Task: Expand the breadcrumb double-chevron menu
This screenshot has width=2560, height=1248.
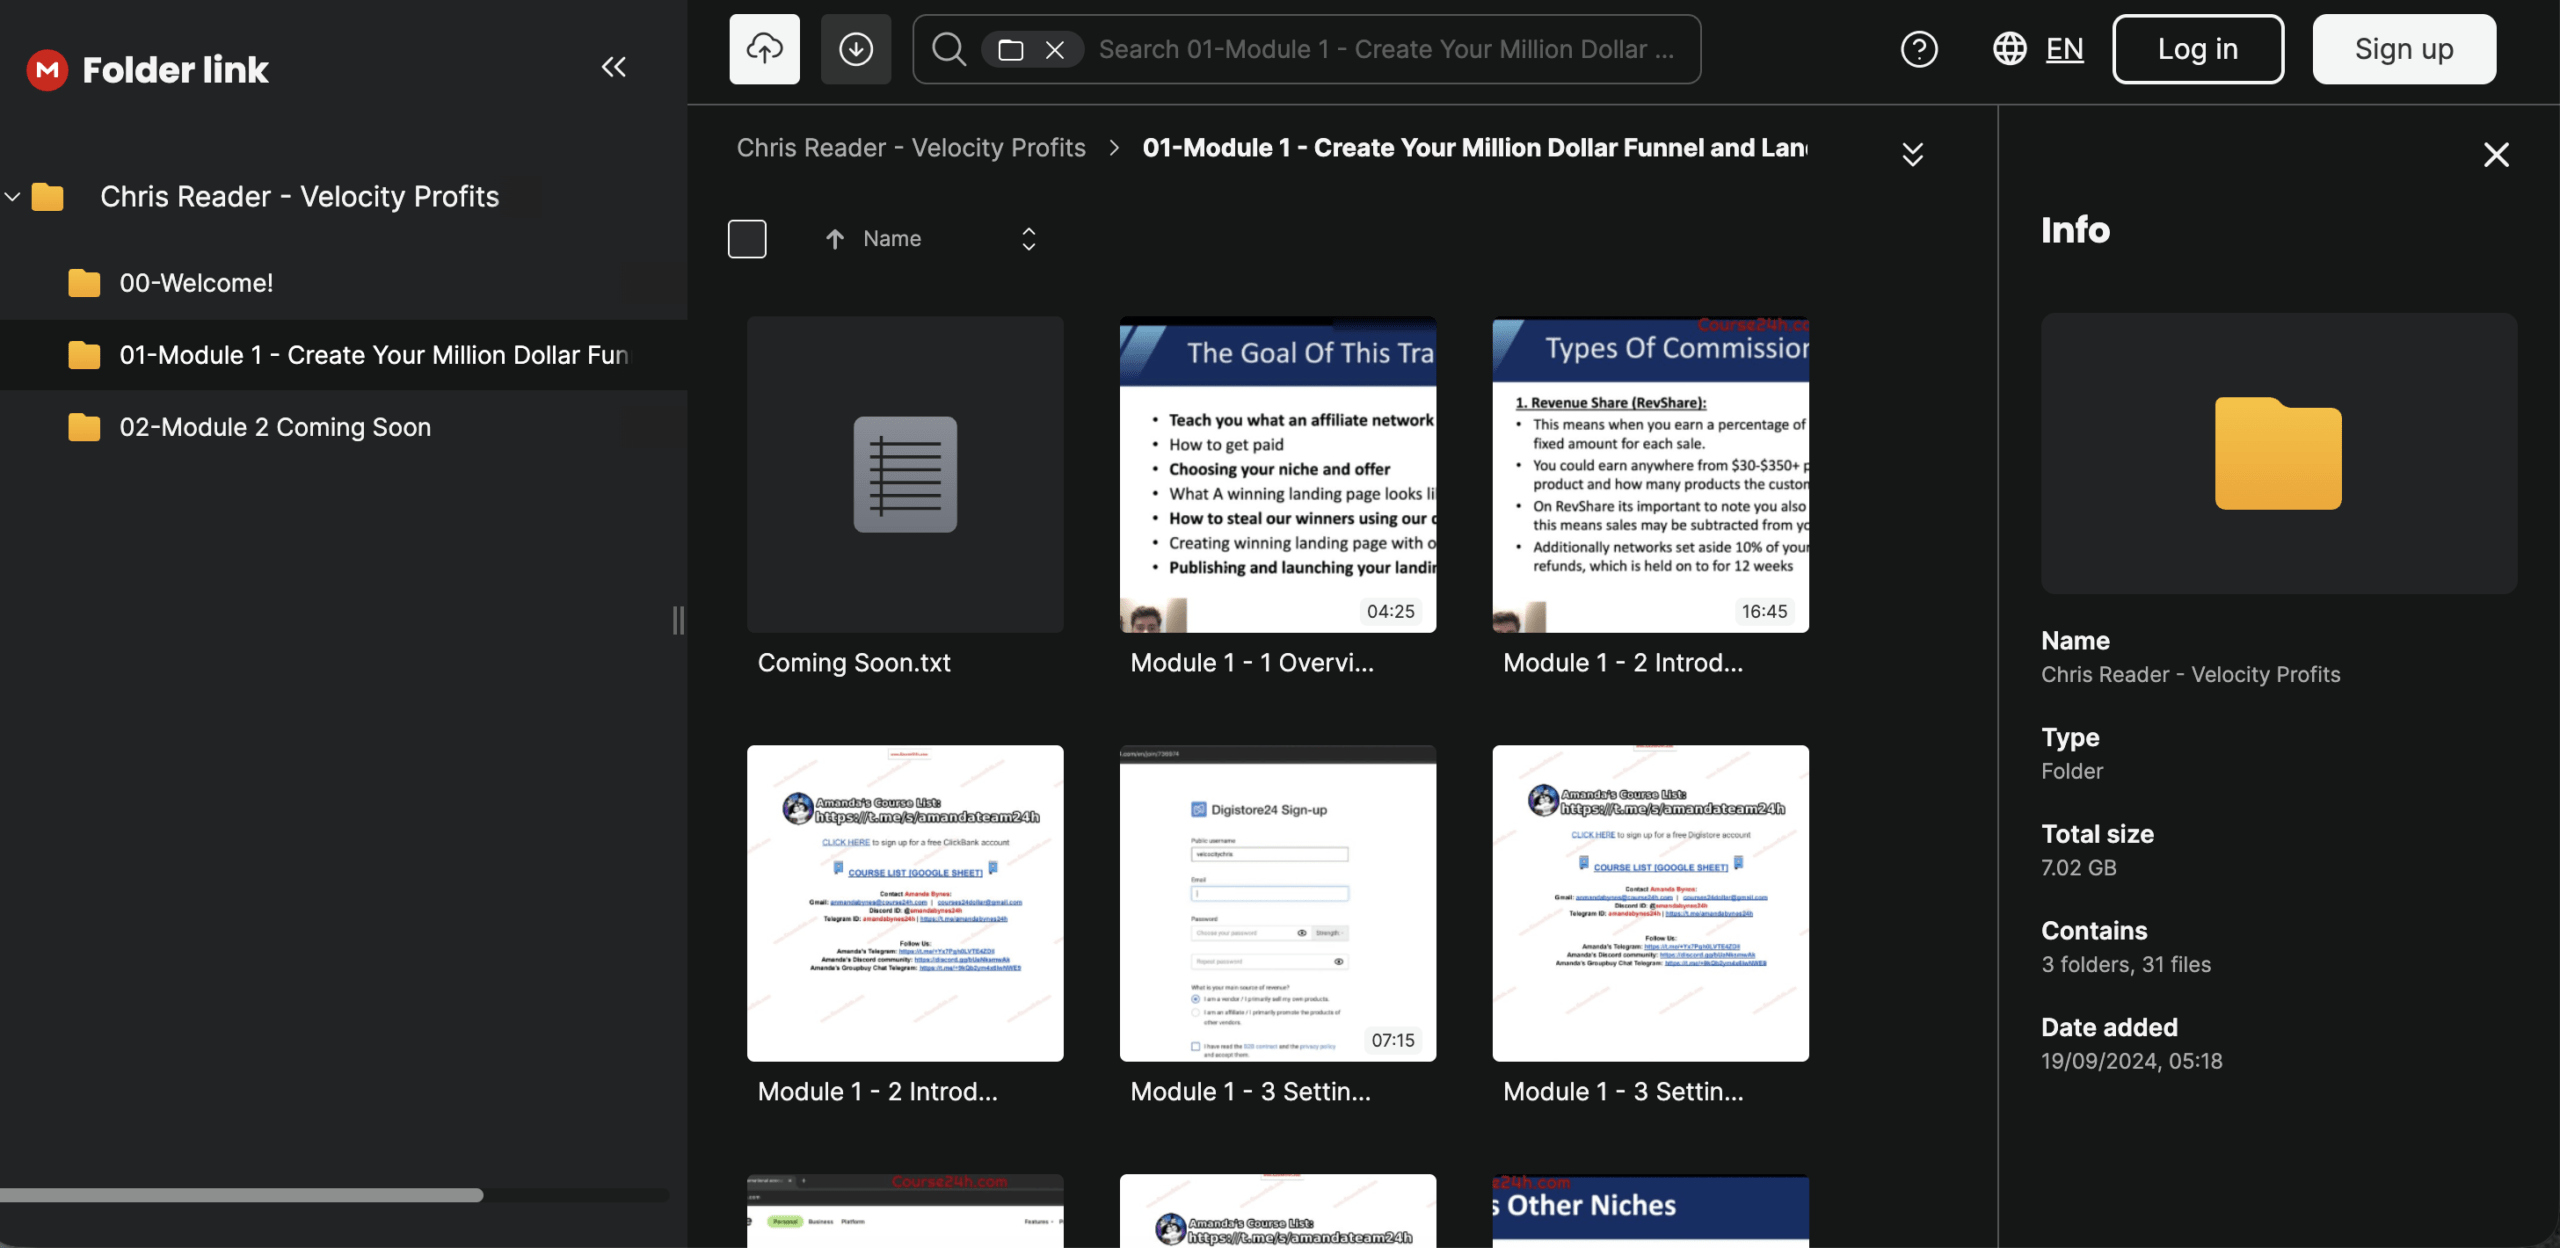Action: (x=1912, y=154)
